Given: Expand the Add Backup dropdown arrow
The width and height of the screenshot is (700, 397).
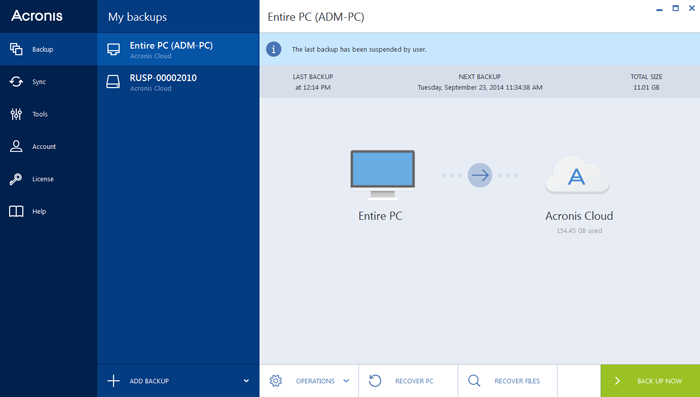Looking at the screenshot, I should pyautogui.click(x=246, y=381).
